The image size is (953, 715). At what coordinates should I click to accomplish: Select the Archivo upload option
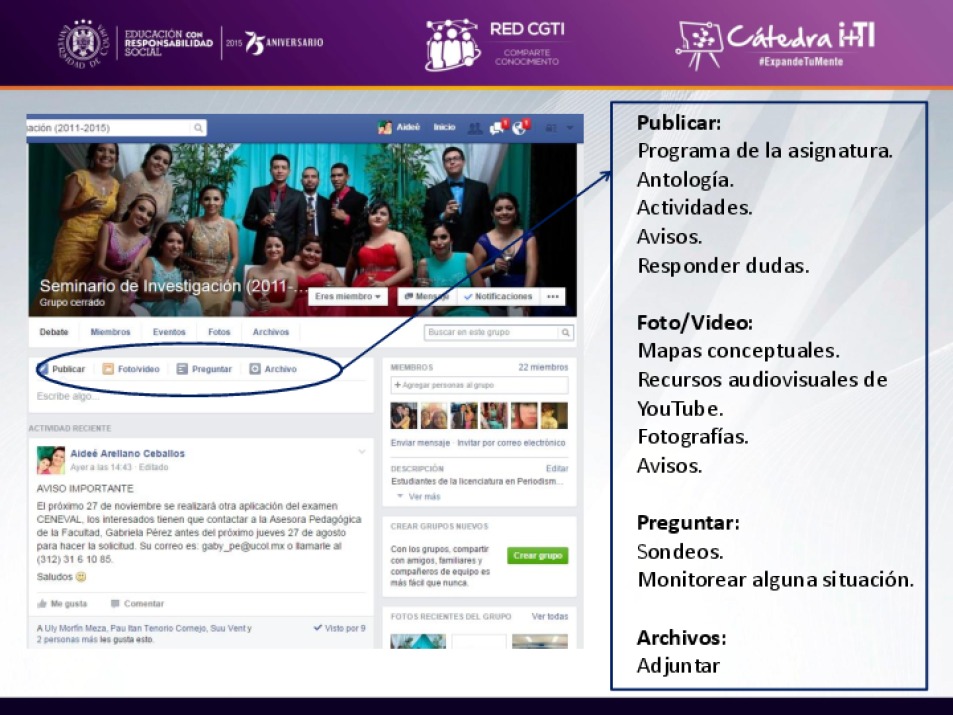click(x=273, y=369)
